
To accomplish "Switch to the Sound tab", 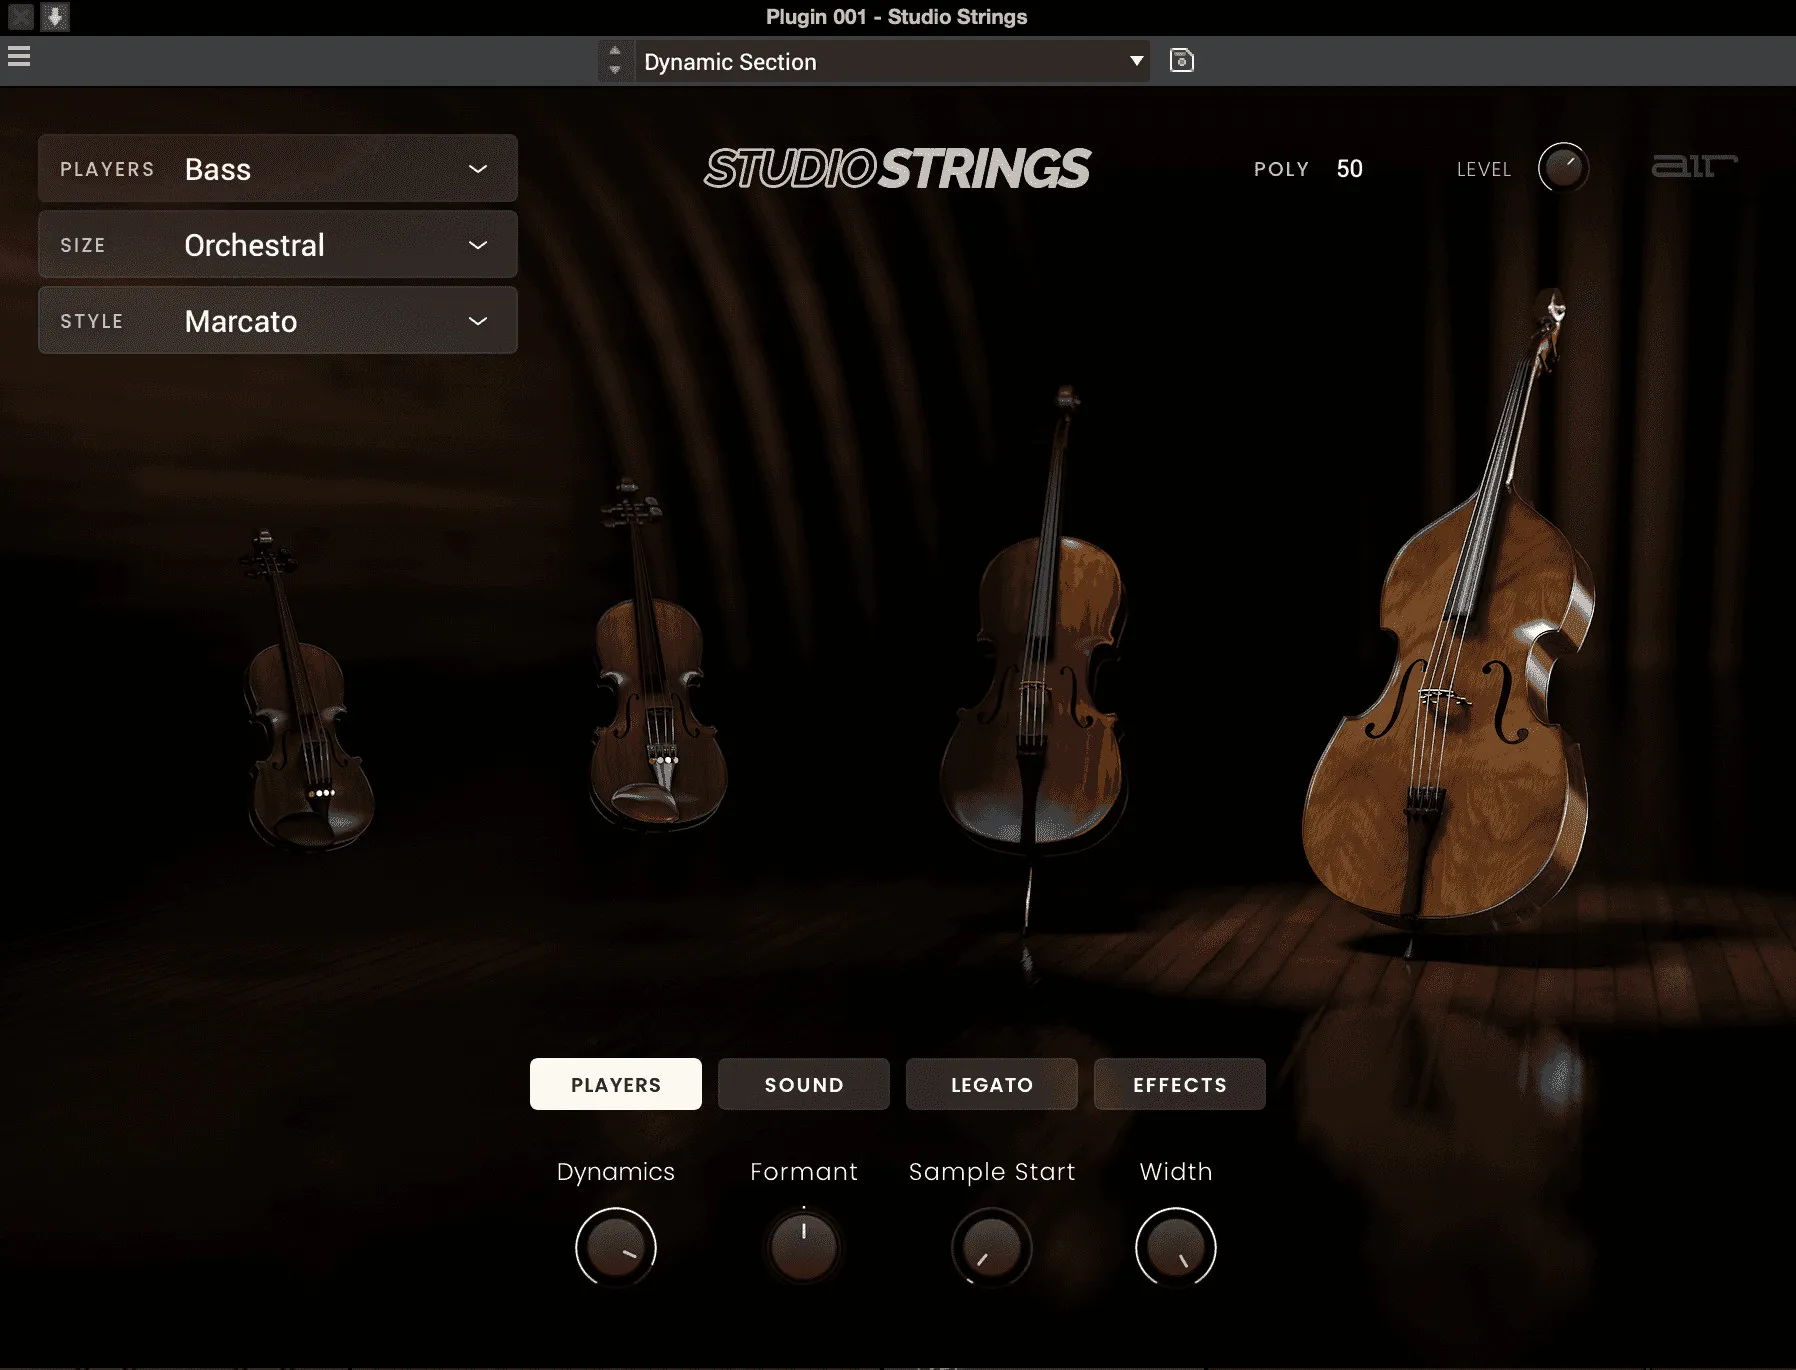I will (x=804, y=1085).
